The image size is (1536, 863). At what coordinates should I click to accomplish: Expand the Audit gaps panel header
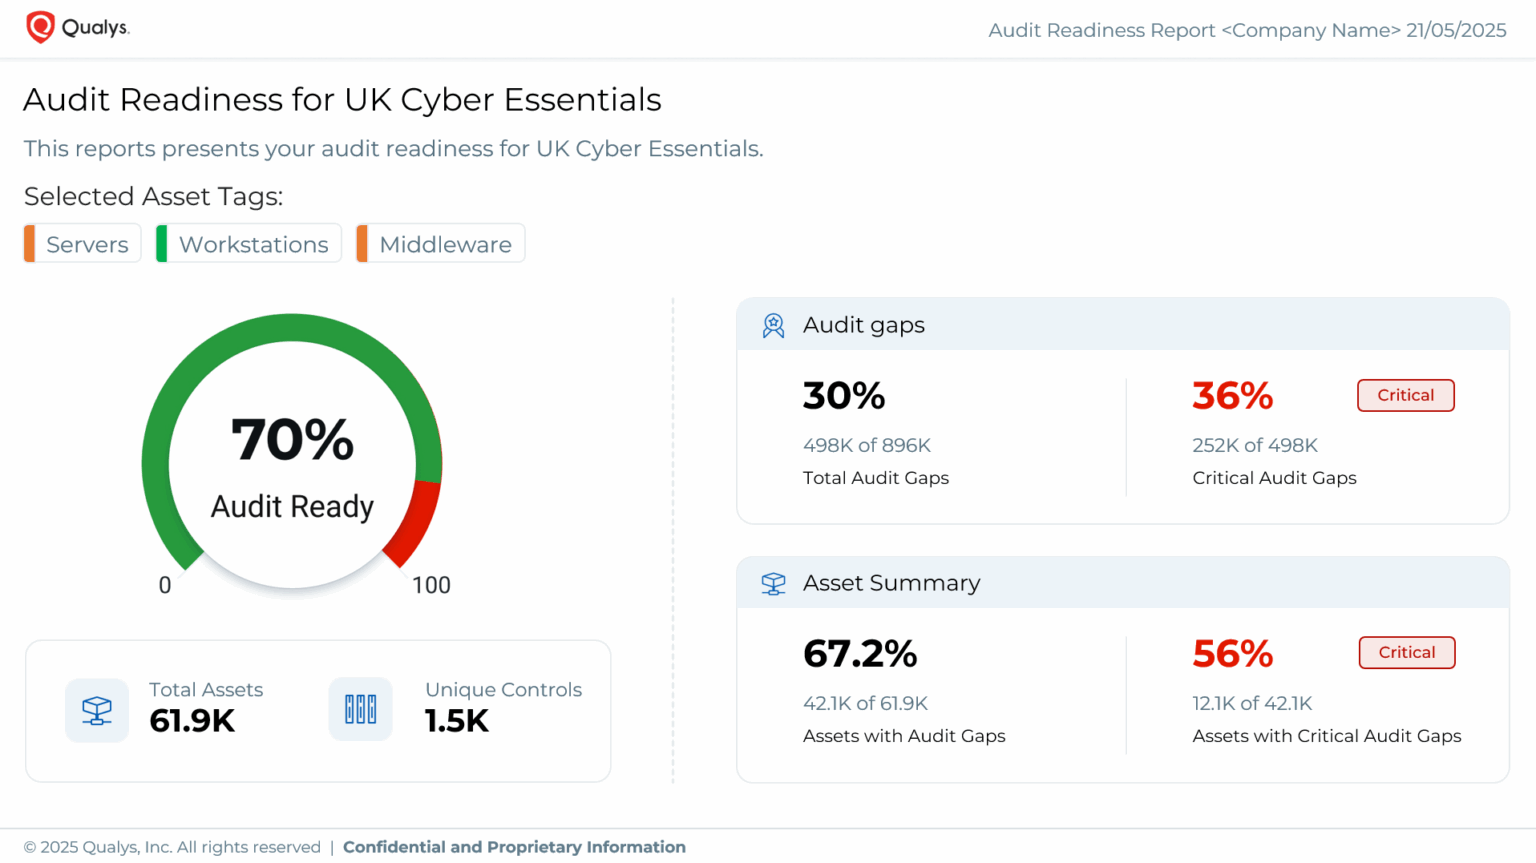[x=863, y=324]
